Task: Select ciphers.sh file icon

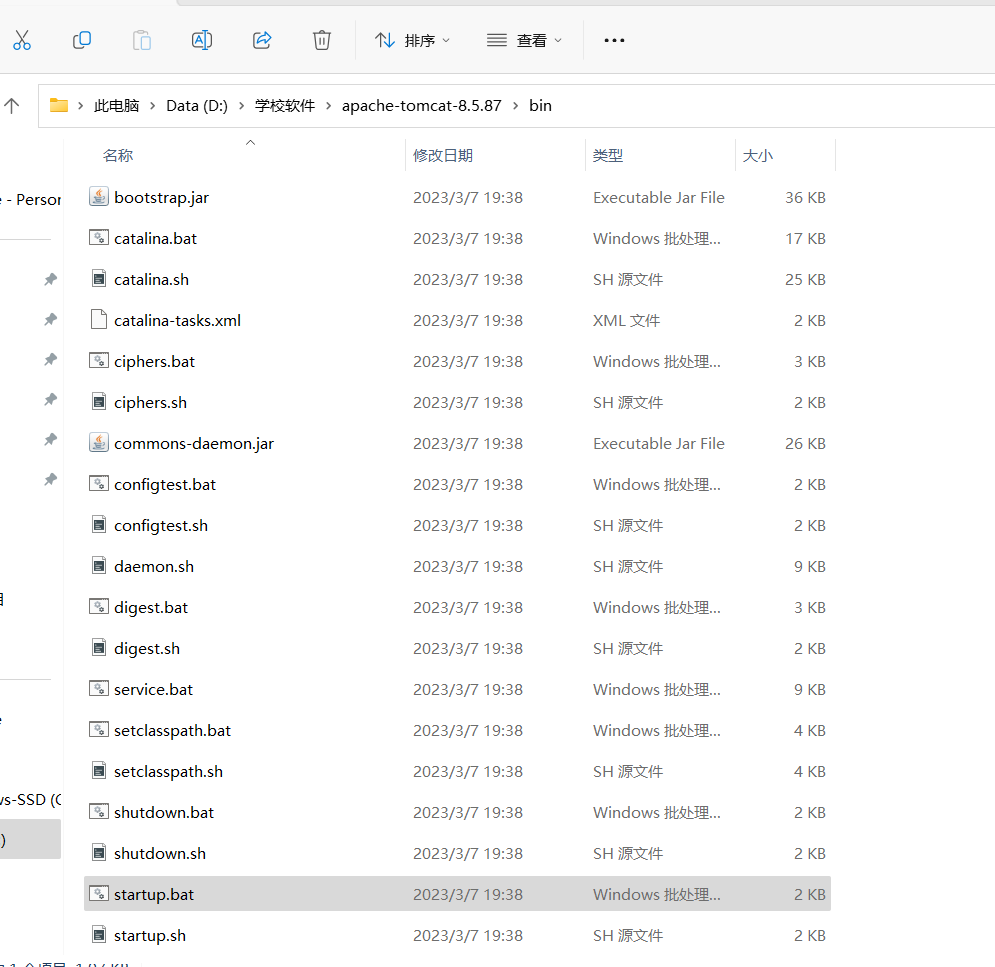Action: pyautogui.click(x=99, y=402)
